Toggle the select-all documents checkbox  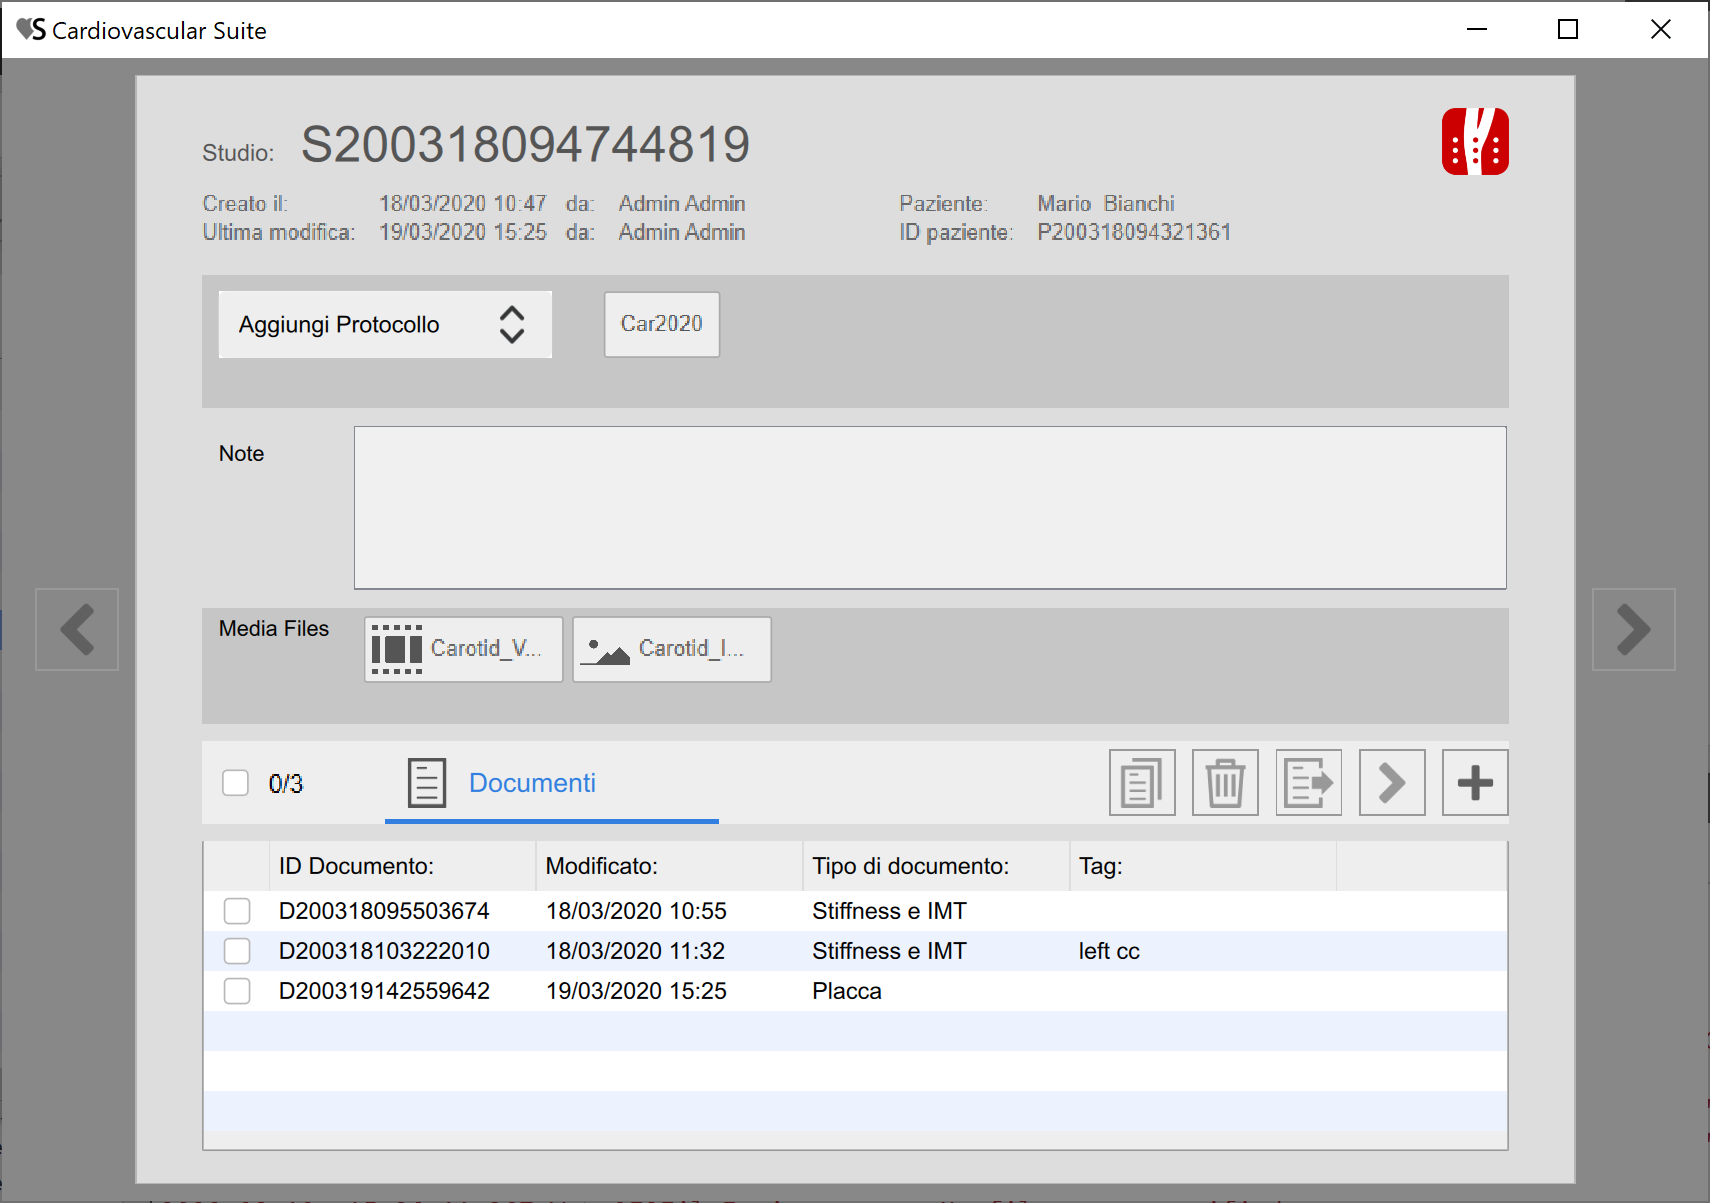click(236, 783)
